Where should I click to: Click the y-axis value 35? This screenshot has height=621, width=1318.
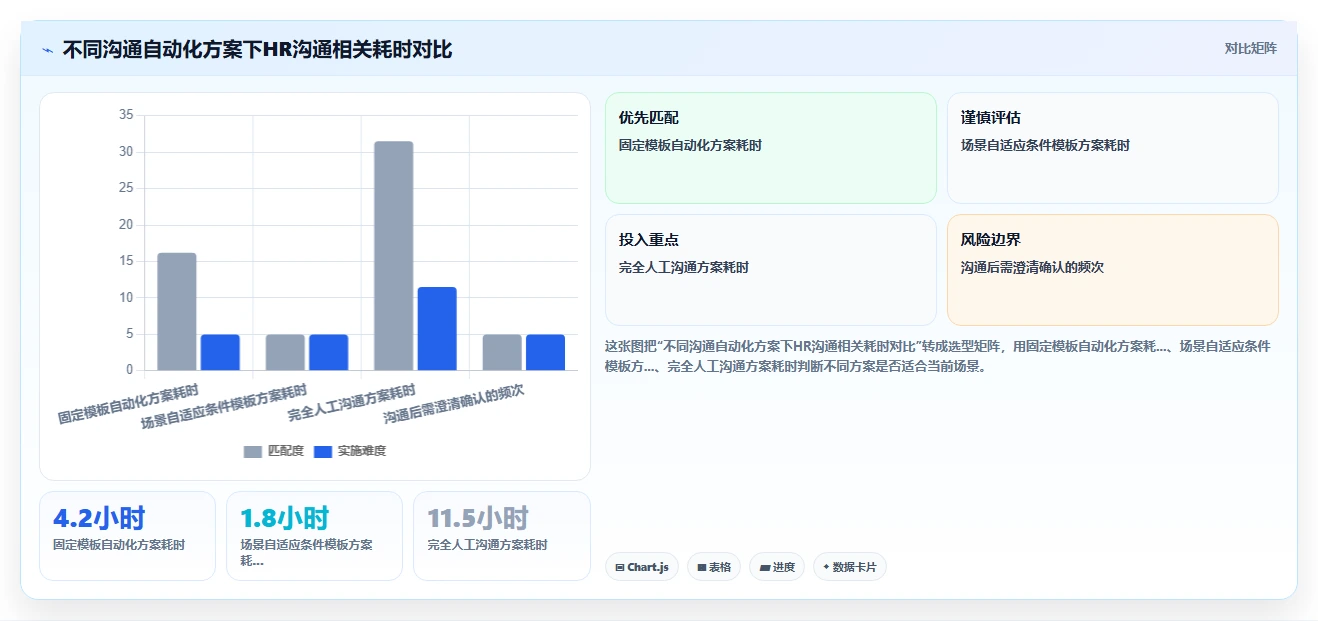click(x=126, y=115)
